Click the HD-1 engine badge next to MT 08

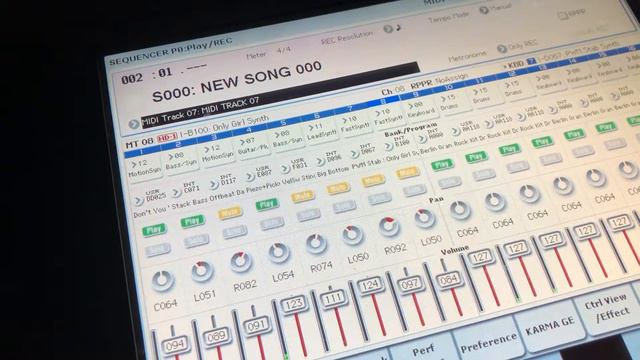point(167,137)
